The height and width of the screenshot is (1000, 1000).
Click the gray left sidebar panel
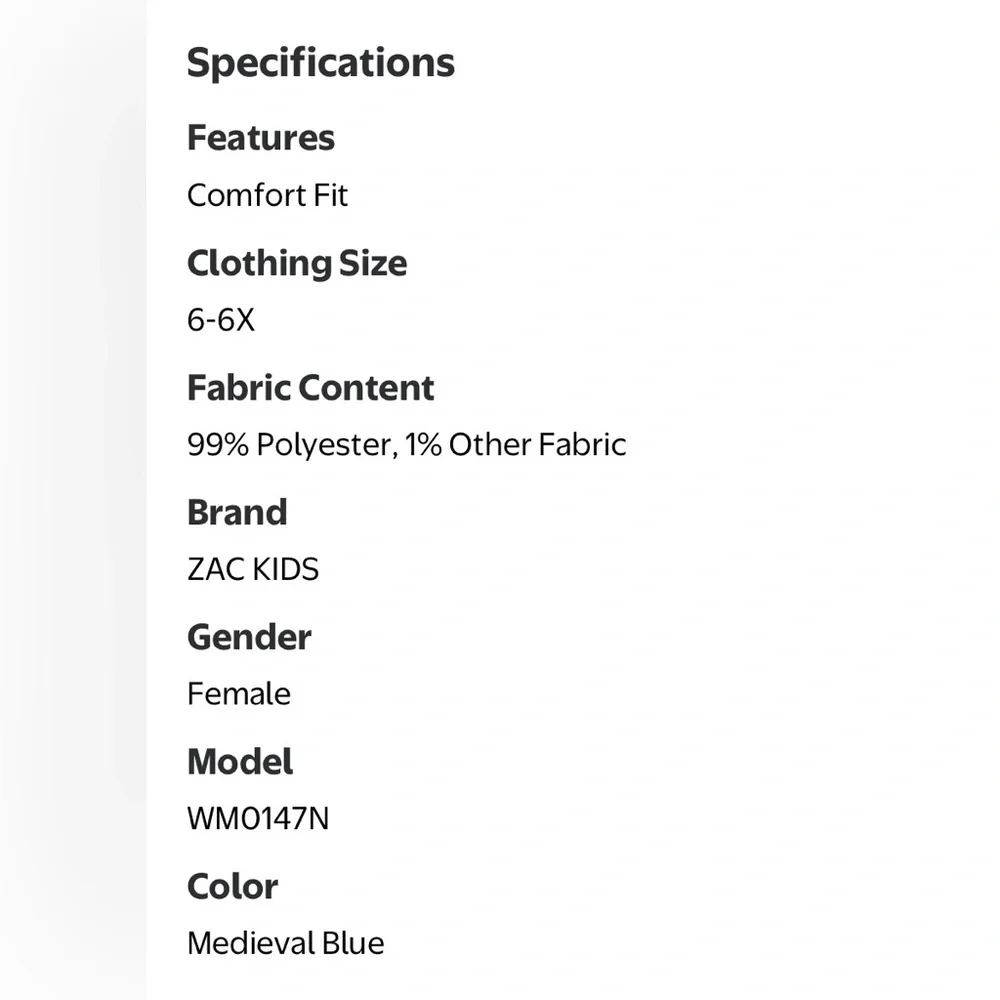pos(73,500)
